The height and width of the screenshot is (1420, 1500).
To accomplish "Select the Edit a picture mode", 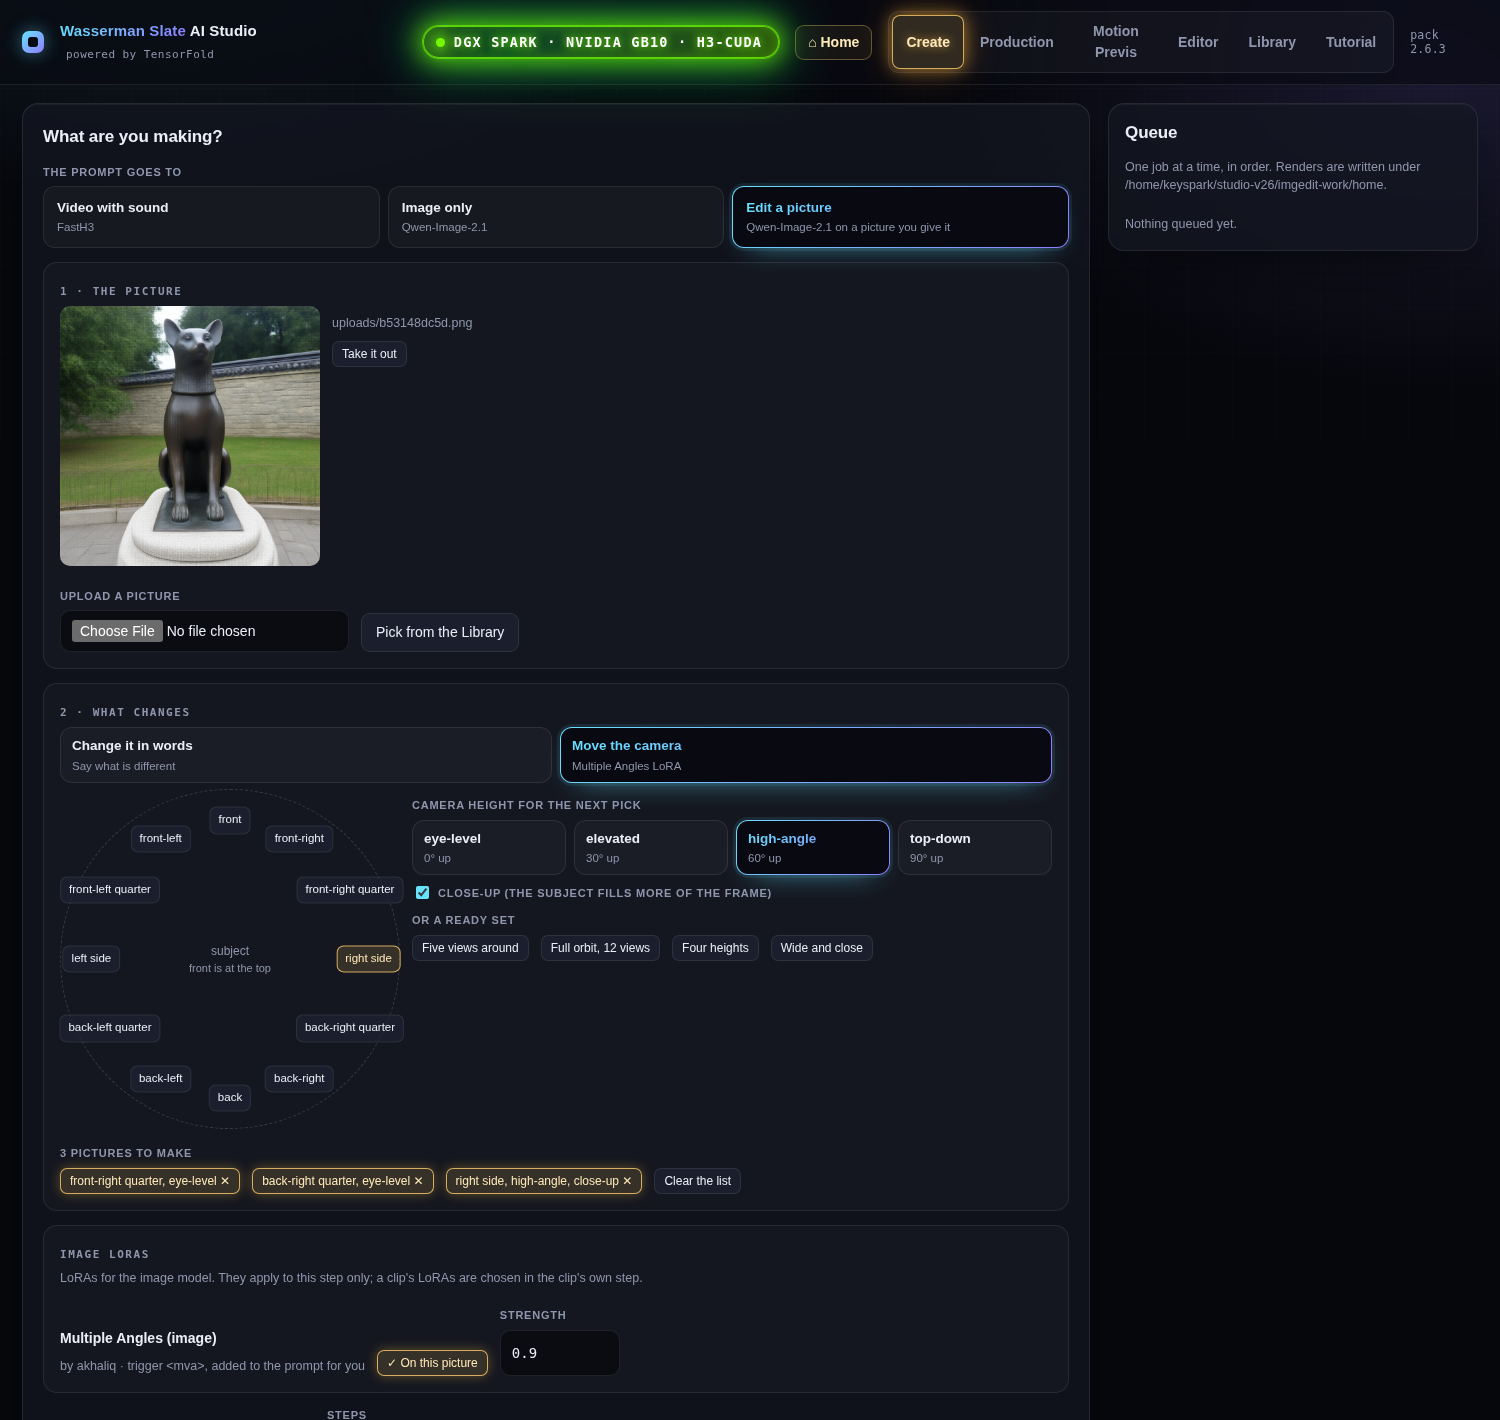I will 900,217.
